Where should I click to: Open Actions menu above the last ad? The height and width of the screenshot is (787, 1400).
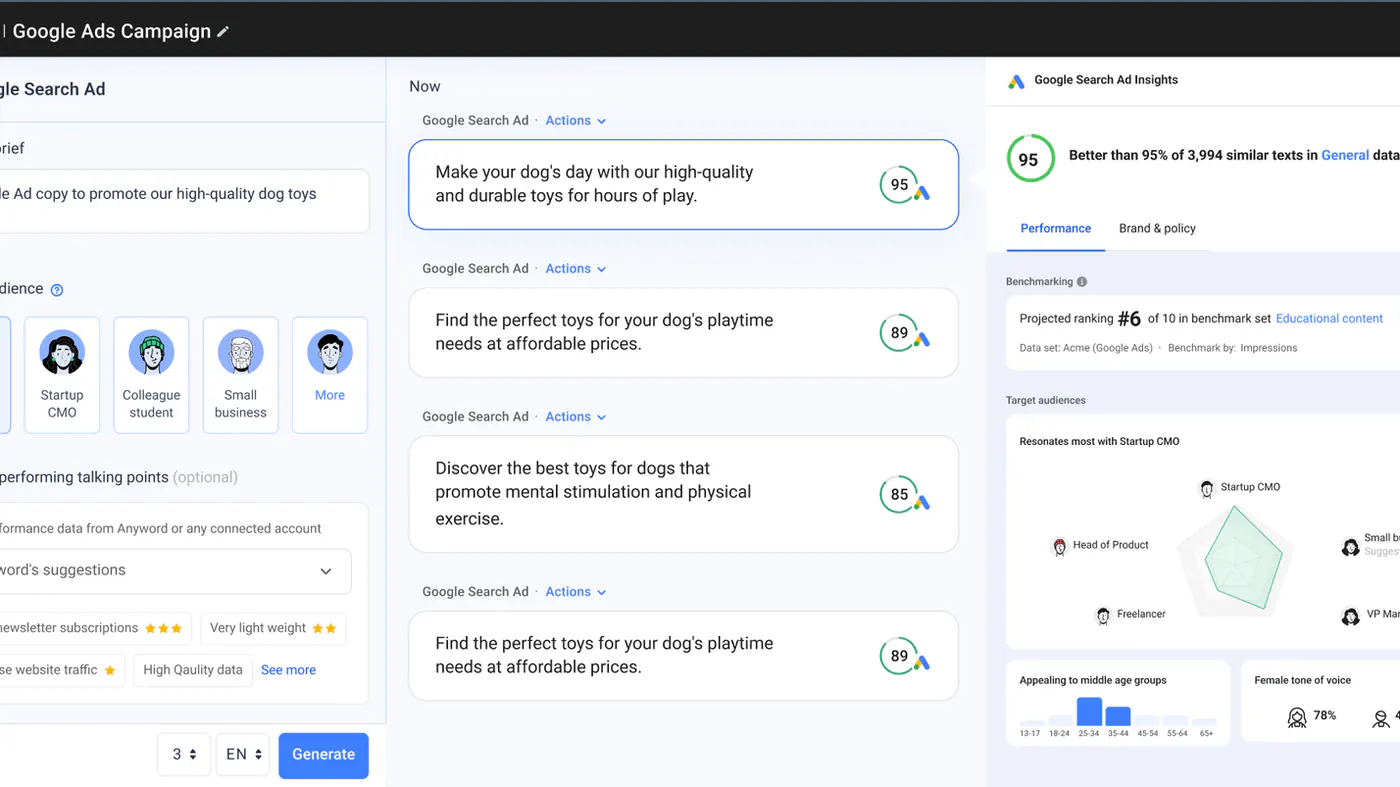pyautogui.click(x=576, y=592)
